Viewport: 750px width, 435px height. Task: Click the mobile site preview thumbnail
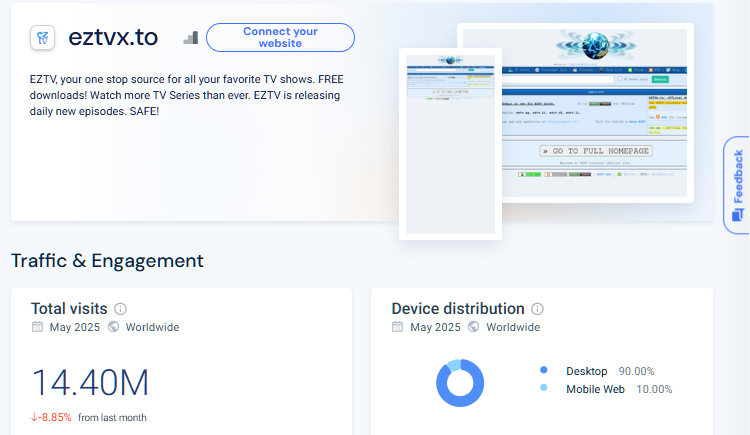pos(450,144)
